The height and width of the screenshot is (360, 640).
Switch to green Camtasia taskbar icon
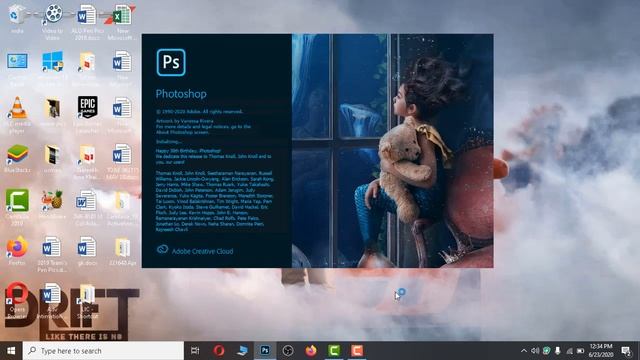(334, 350)
